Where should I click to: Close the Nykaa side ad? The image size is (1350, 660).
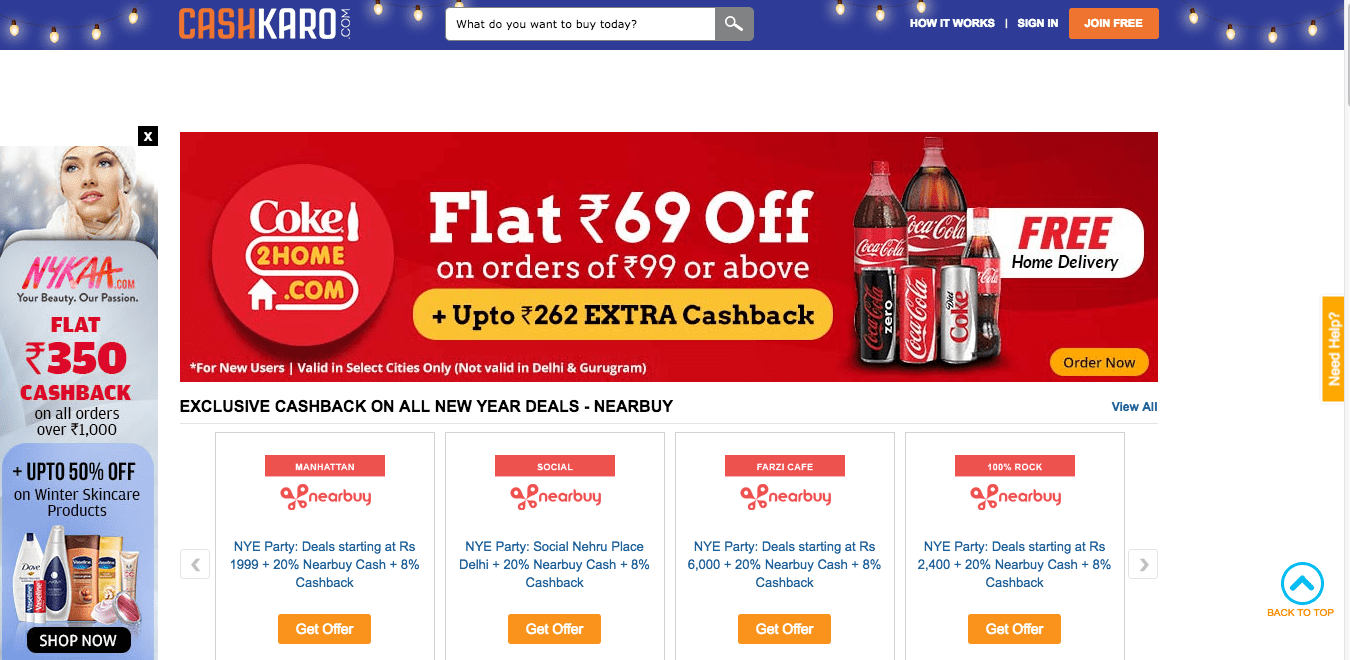148,136
